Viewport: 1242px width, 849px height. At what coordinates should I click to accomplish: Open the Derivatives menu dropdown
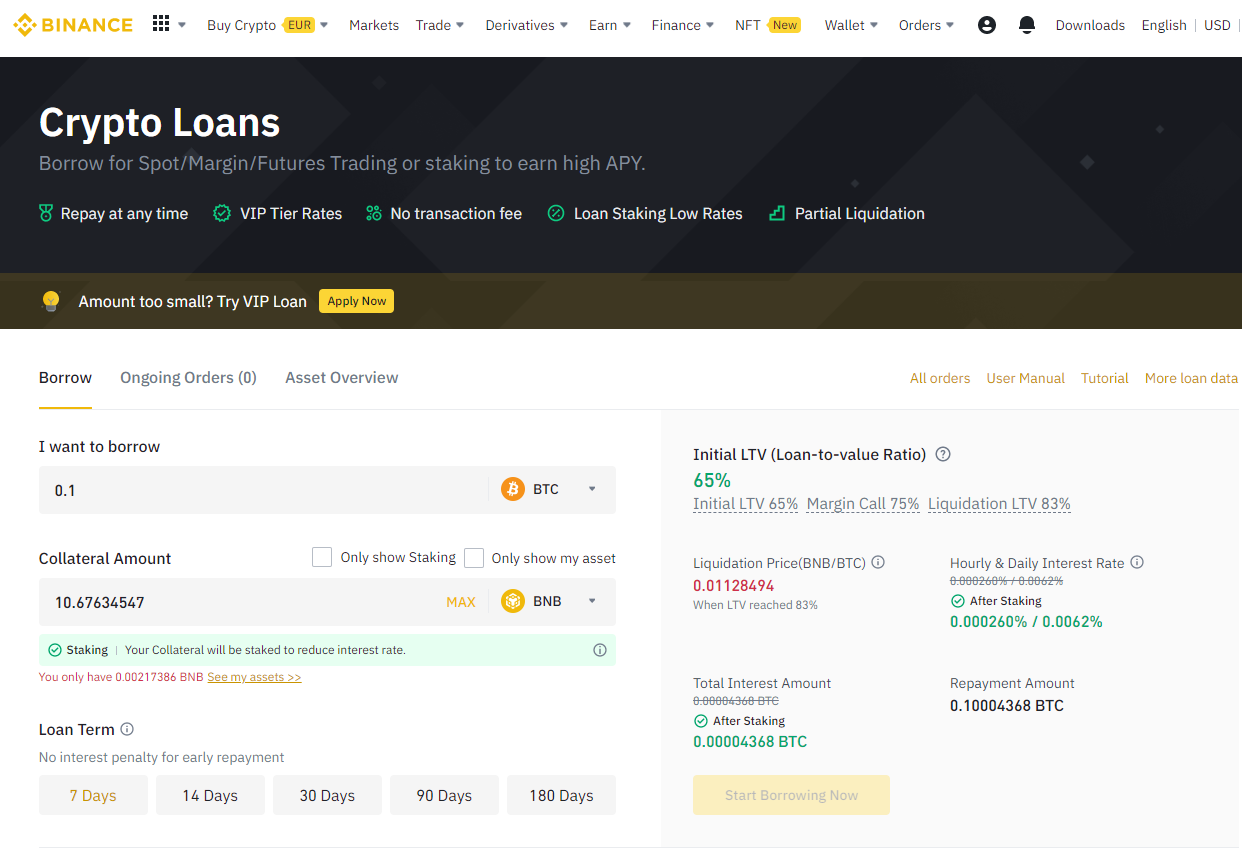point(526,25)
